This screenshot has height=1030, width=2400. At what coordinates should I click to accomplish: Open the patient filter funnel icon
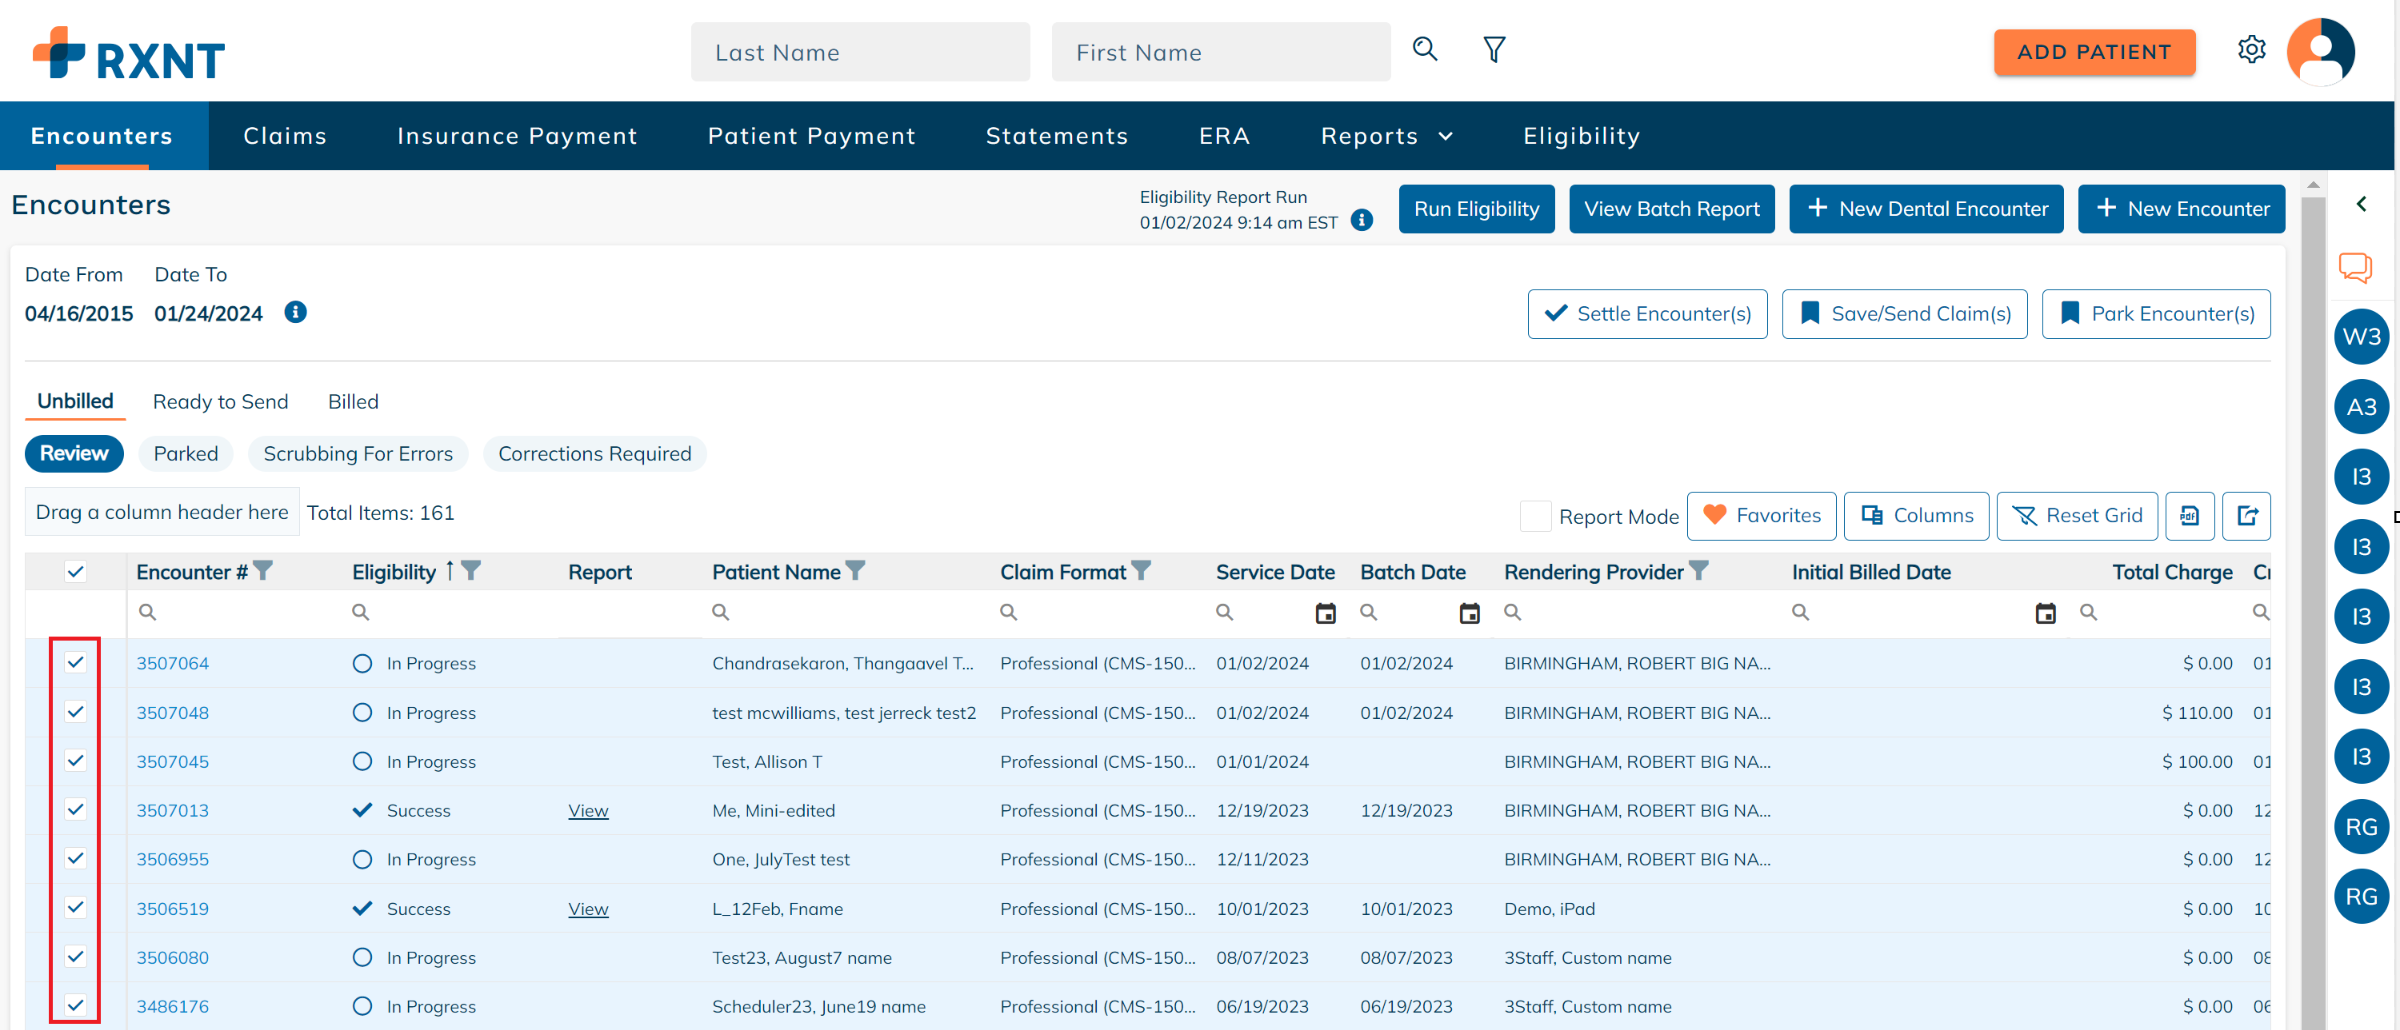[1494, 50]
